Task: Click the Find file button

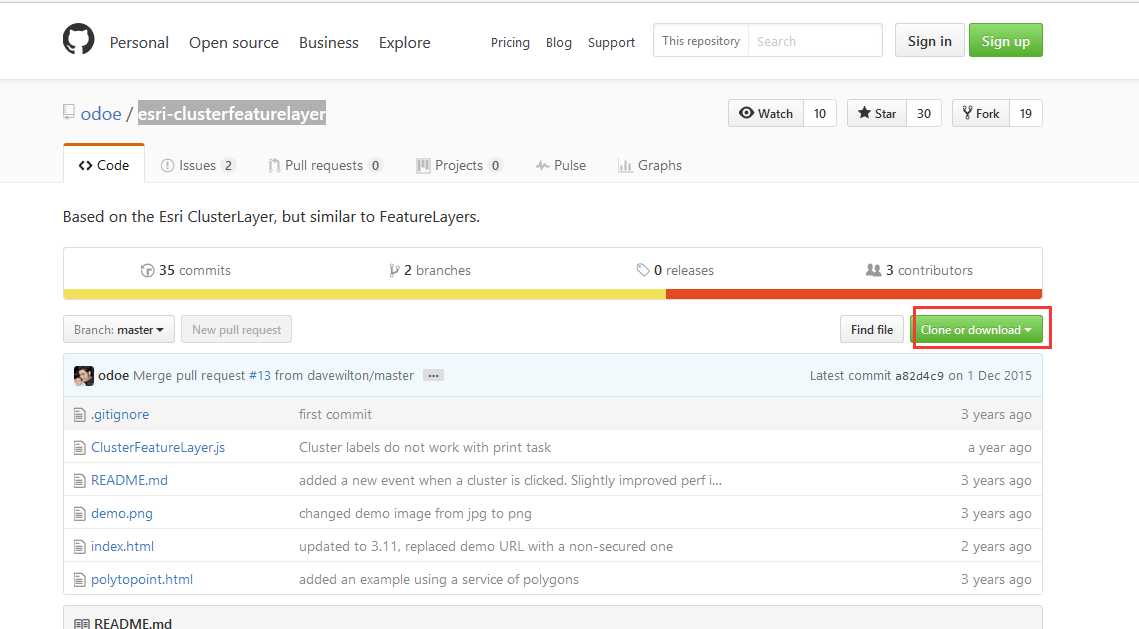Action: (872, 330)
